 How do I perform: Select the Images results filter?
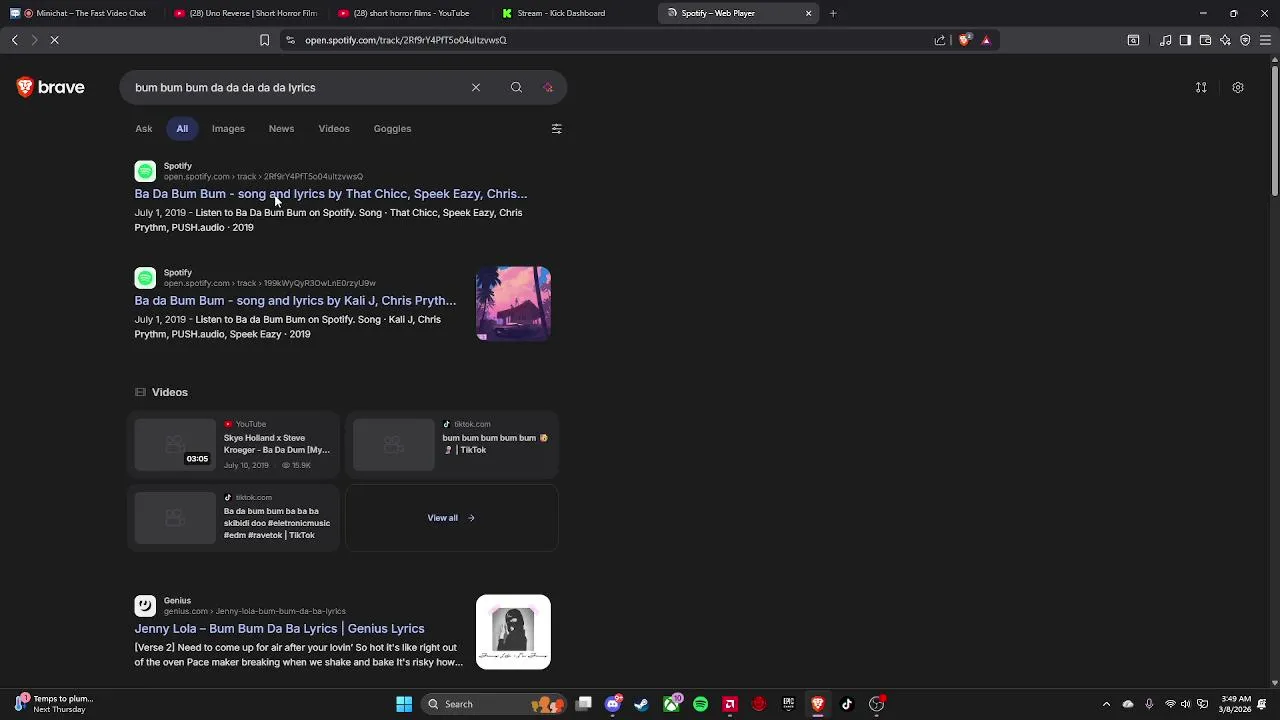228,129
